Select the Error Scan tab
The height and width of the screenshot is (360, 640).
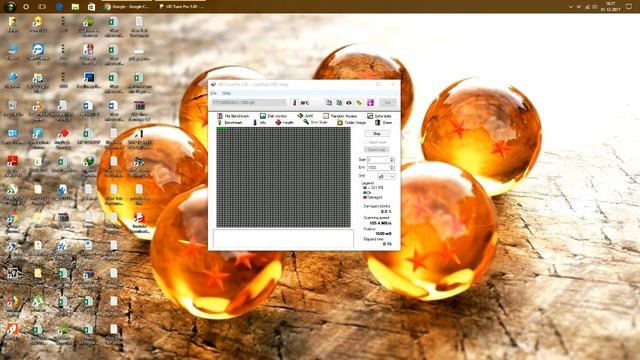[315, 122]
